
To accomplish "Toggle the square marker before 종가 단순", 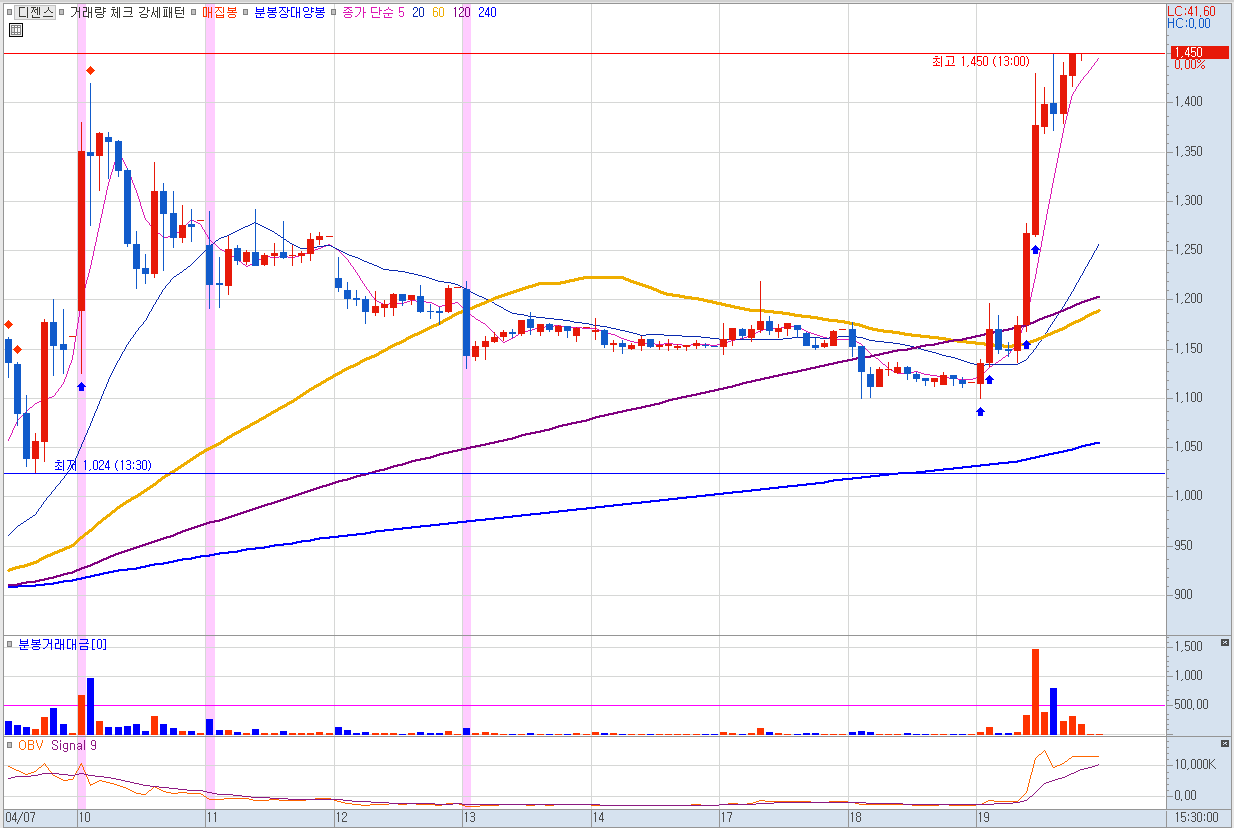I will tap(335, 13).
